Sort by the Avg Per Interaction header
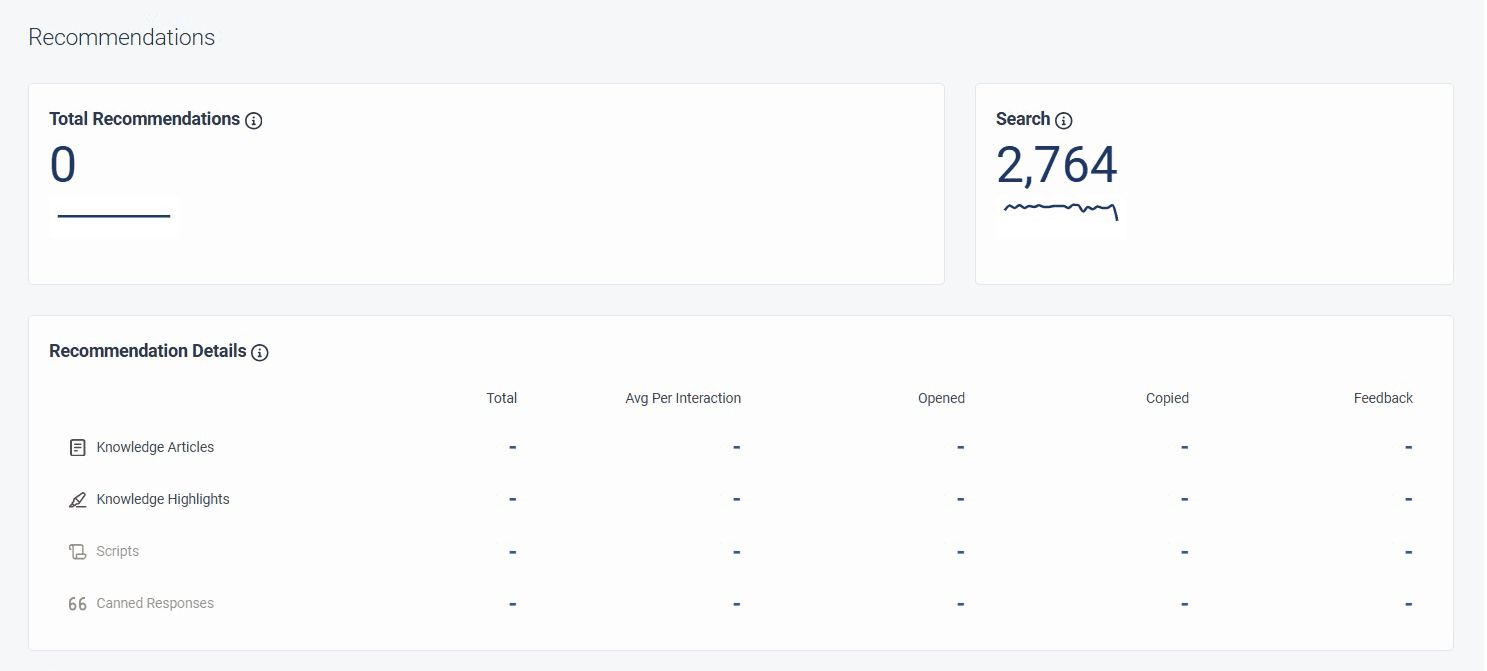Viewport: 1487px width, 671px height. click(x=683, y=398)
